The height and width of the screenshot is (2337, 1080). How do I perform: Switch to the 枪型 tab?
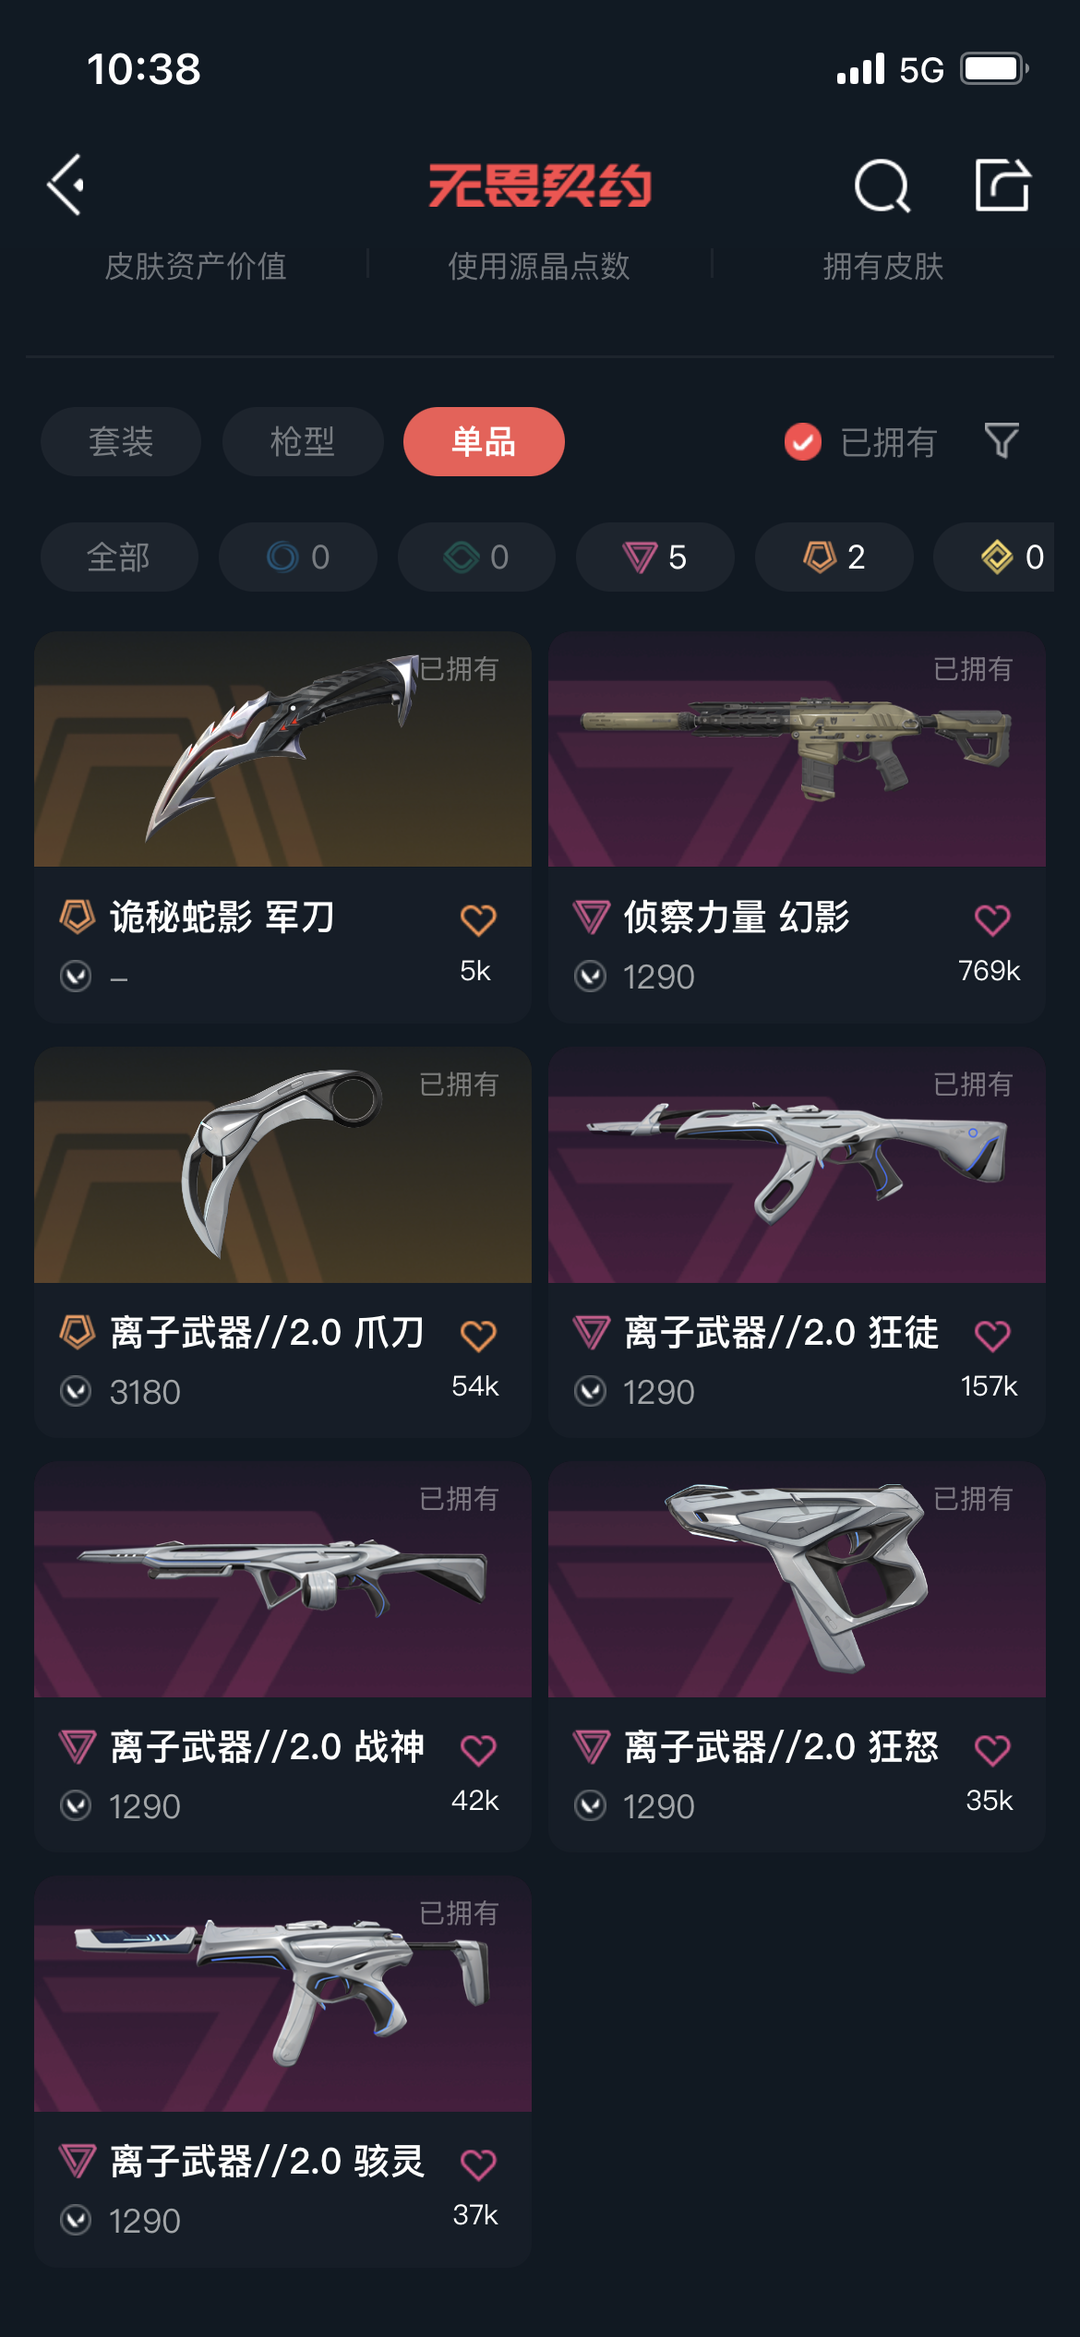coord(302,441)
